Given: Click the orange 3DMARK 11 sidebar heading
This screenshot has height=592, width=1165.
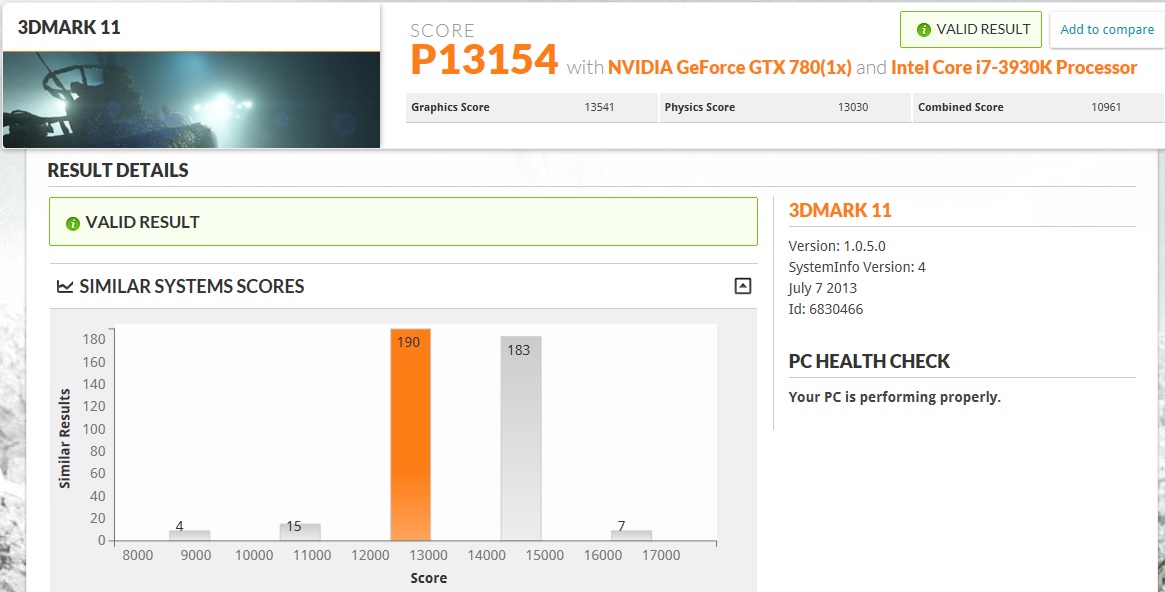Looking at the screenshot, I should [x=840, y=210].
